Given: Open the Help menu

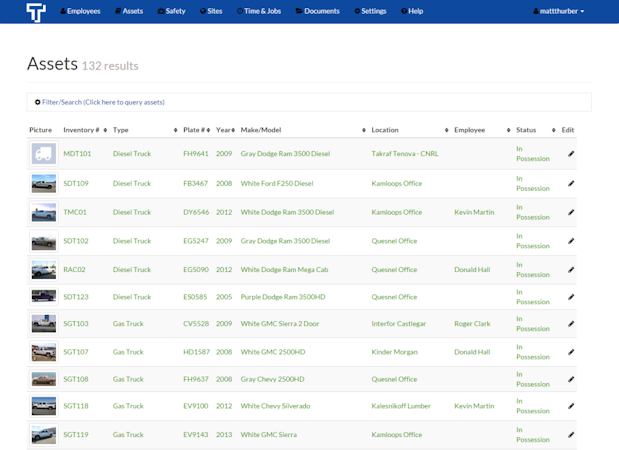Looking at the screenshot, I should 412,11.
